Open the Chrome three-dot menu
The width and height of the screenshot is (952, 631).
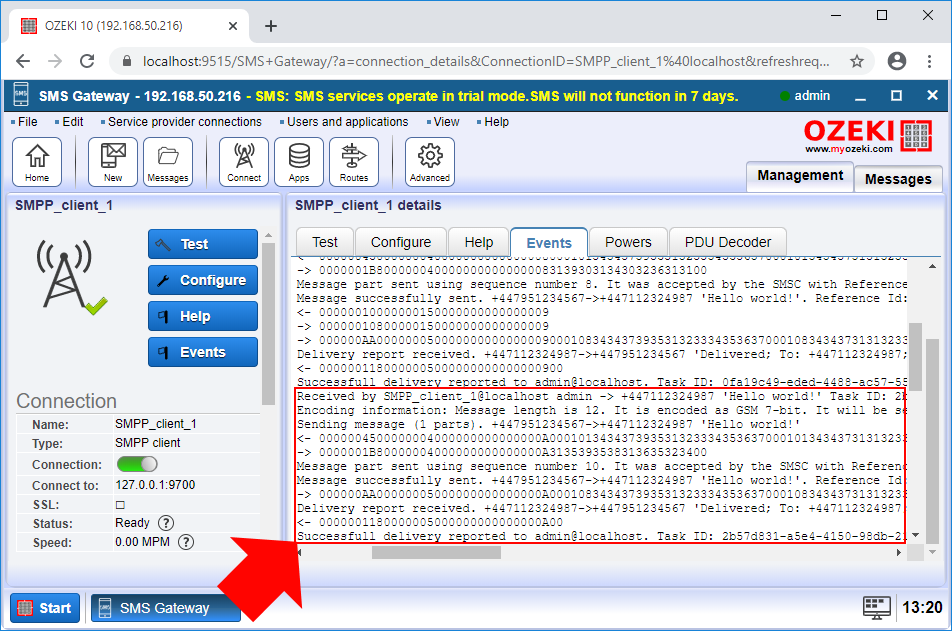pos(930,61)
